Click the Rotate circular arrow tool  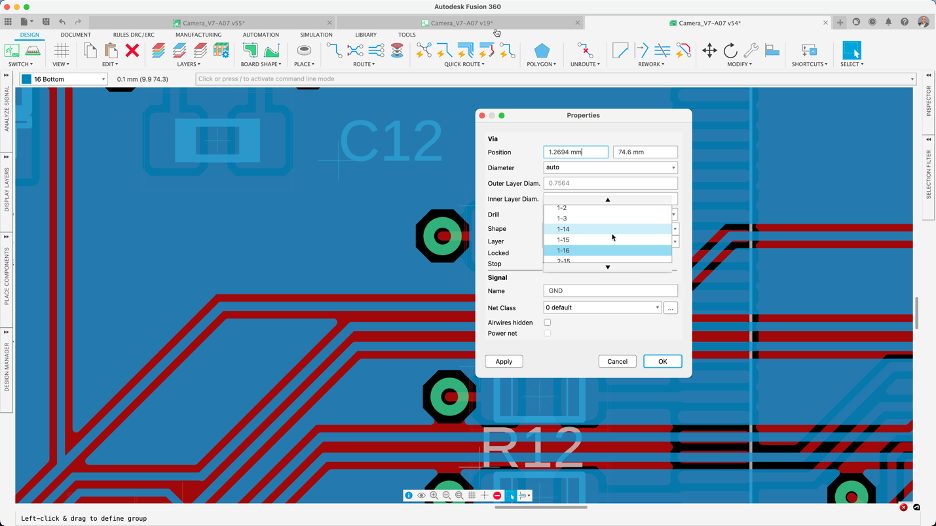click(730, 51)
